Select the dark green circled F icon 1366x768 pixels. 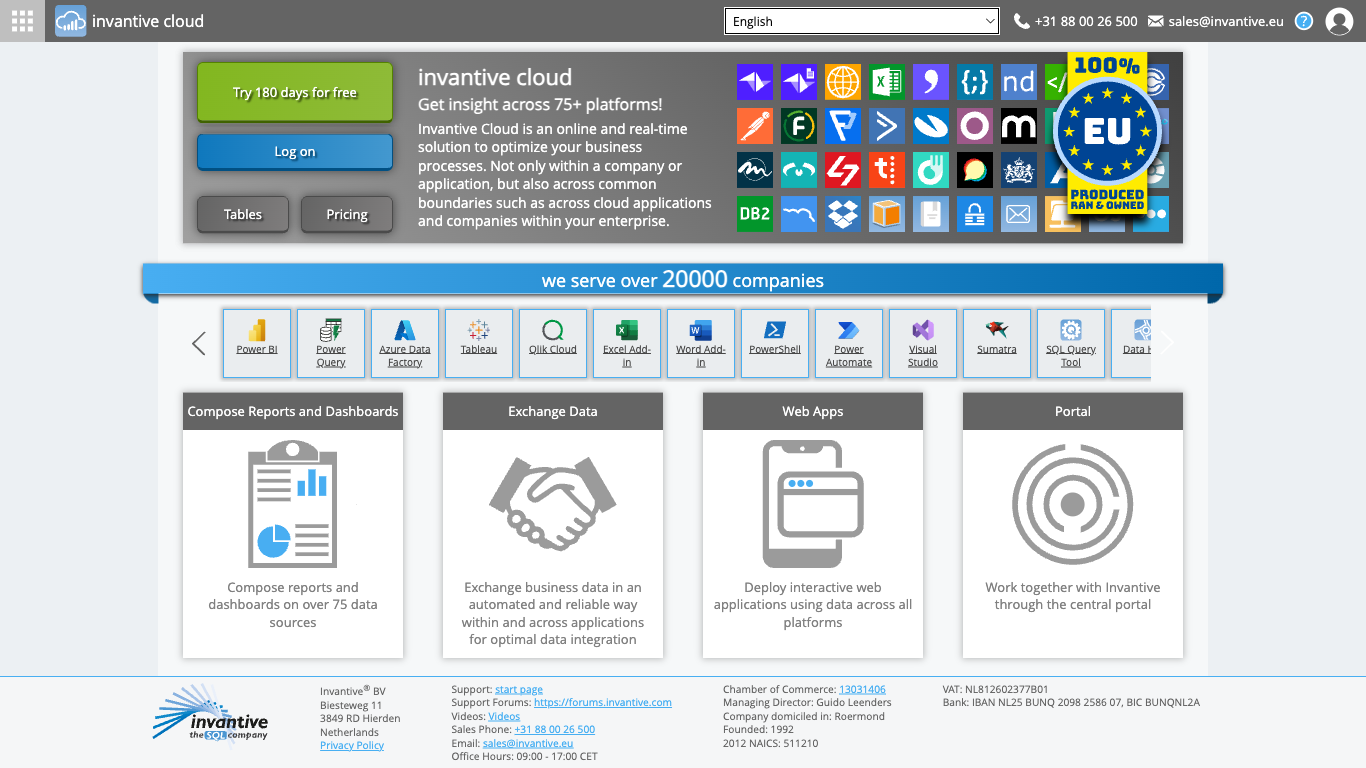[x=799, y=126]
